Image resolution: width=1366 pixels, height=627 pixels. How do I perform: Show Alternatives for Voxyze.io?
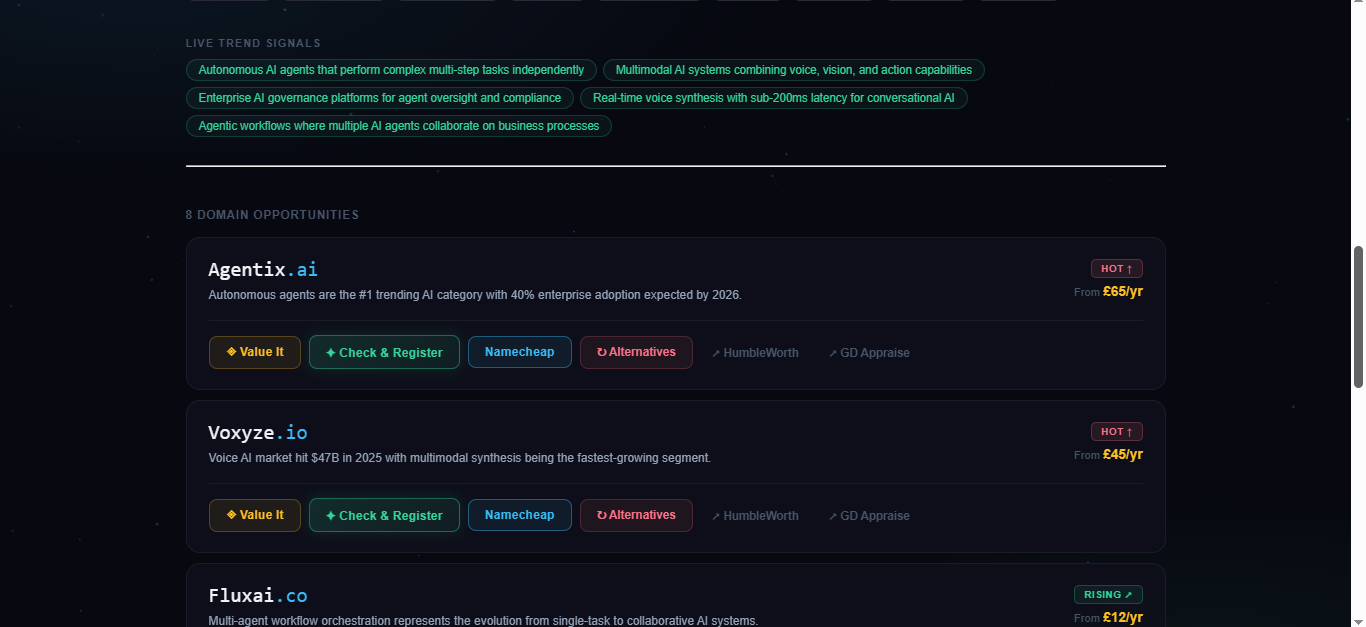[636, 515]
